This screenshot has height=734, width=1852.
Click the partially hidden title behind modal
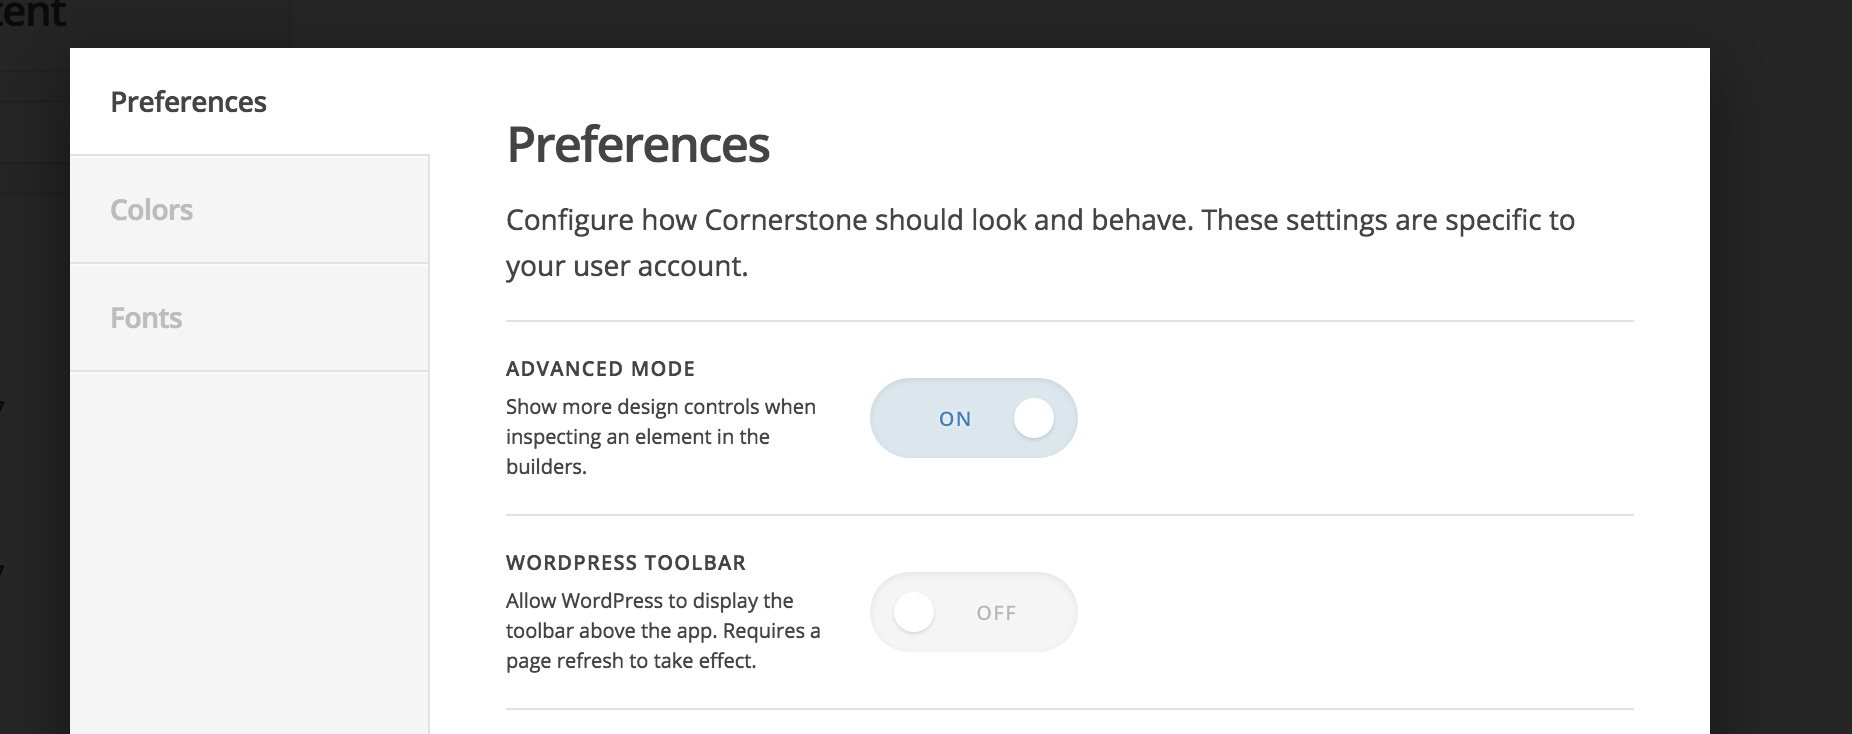tap(32, 14)
